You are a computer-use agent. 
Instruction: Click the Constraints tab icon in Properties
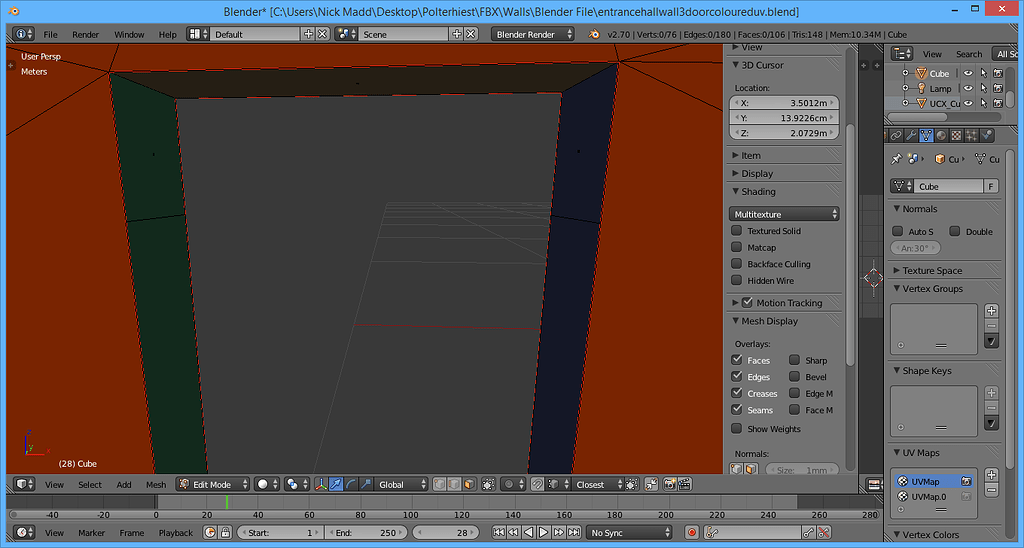tap(896, 136)
